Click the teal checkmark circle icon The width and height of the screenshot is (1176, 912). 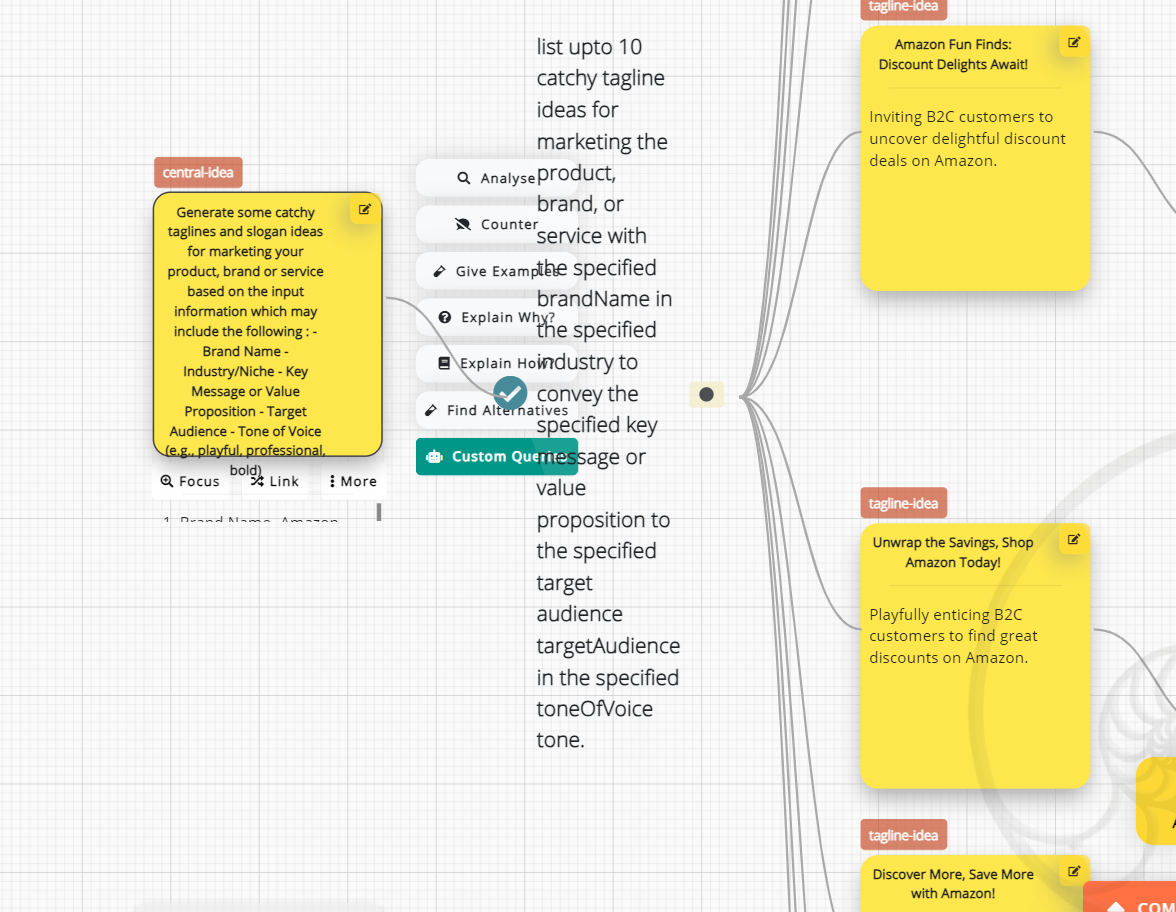click(x=510, y=393)
